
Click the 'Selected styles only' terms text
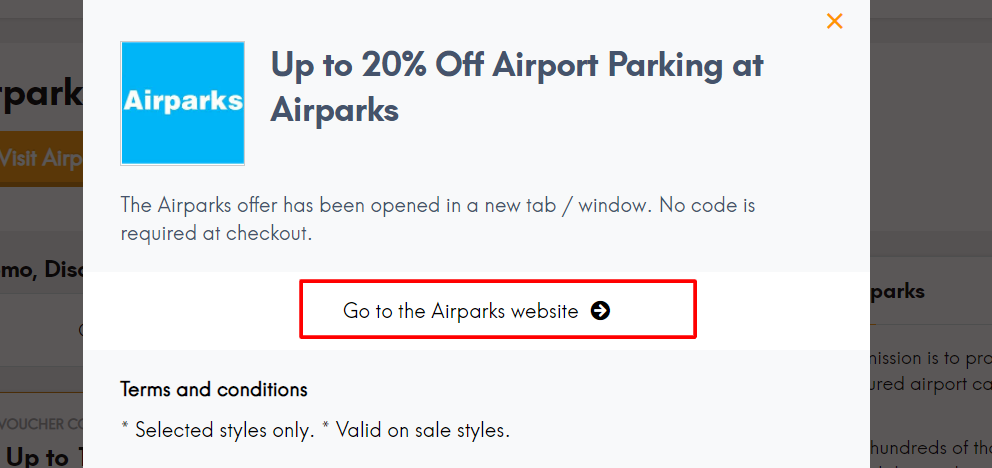point(218,431)
